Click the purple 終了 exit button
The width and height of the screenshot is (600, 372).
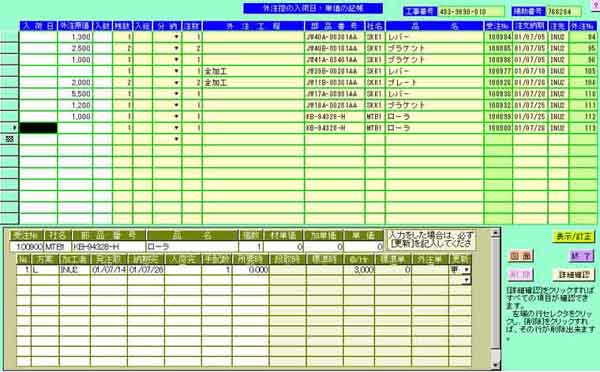581,256
